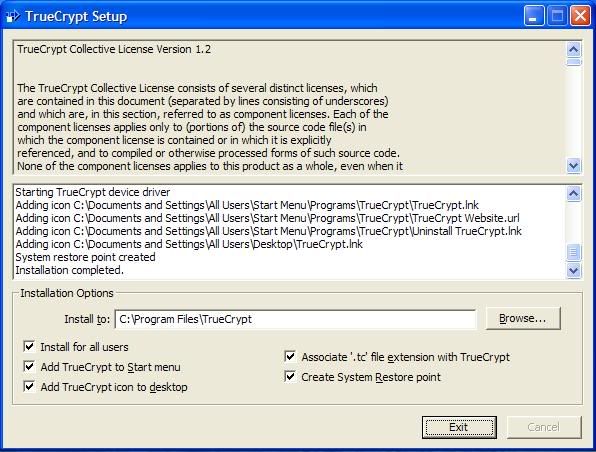This screenshot has height=452, width=596.
Task: Click the Browse... button
Action: pos(523,318)
